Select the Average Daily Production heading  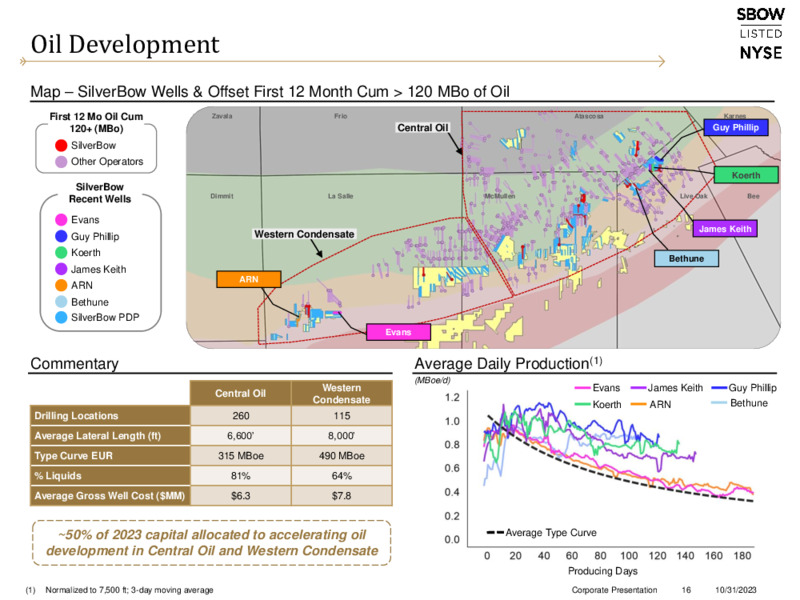(508, 363)
